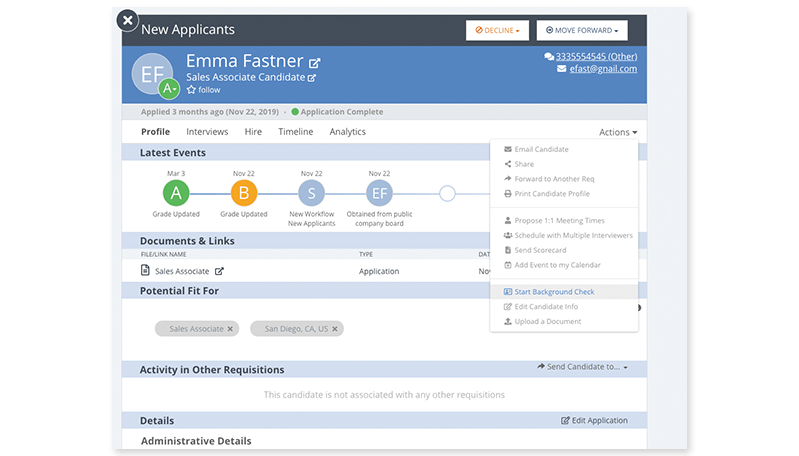Click the document icon for Sales Associate file
The width and height of the screenshot is (799, 456).
(x=145, y=270)
